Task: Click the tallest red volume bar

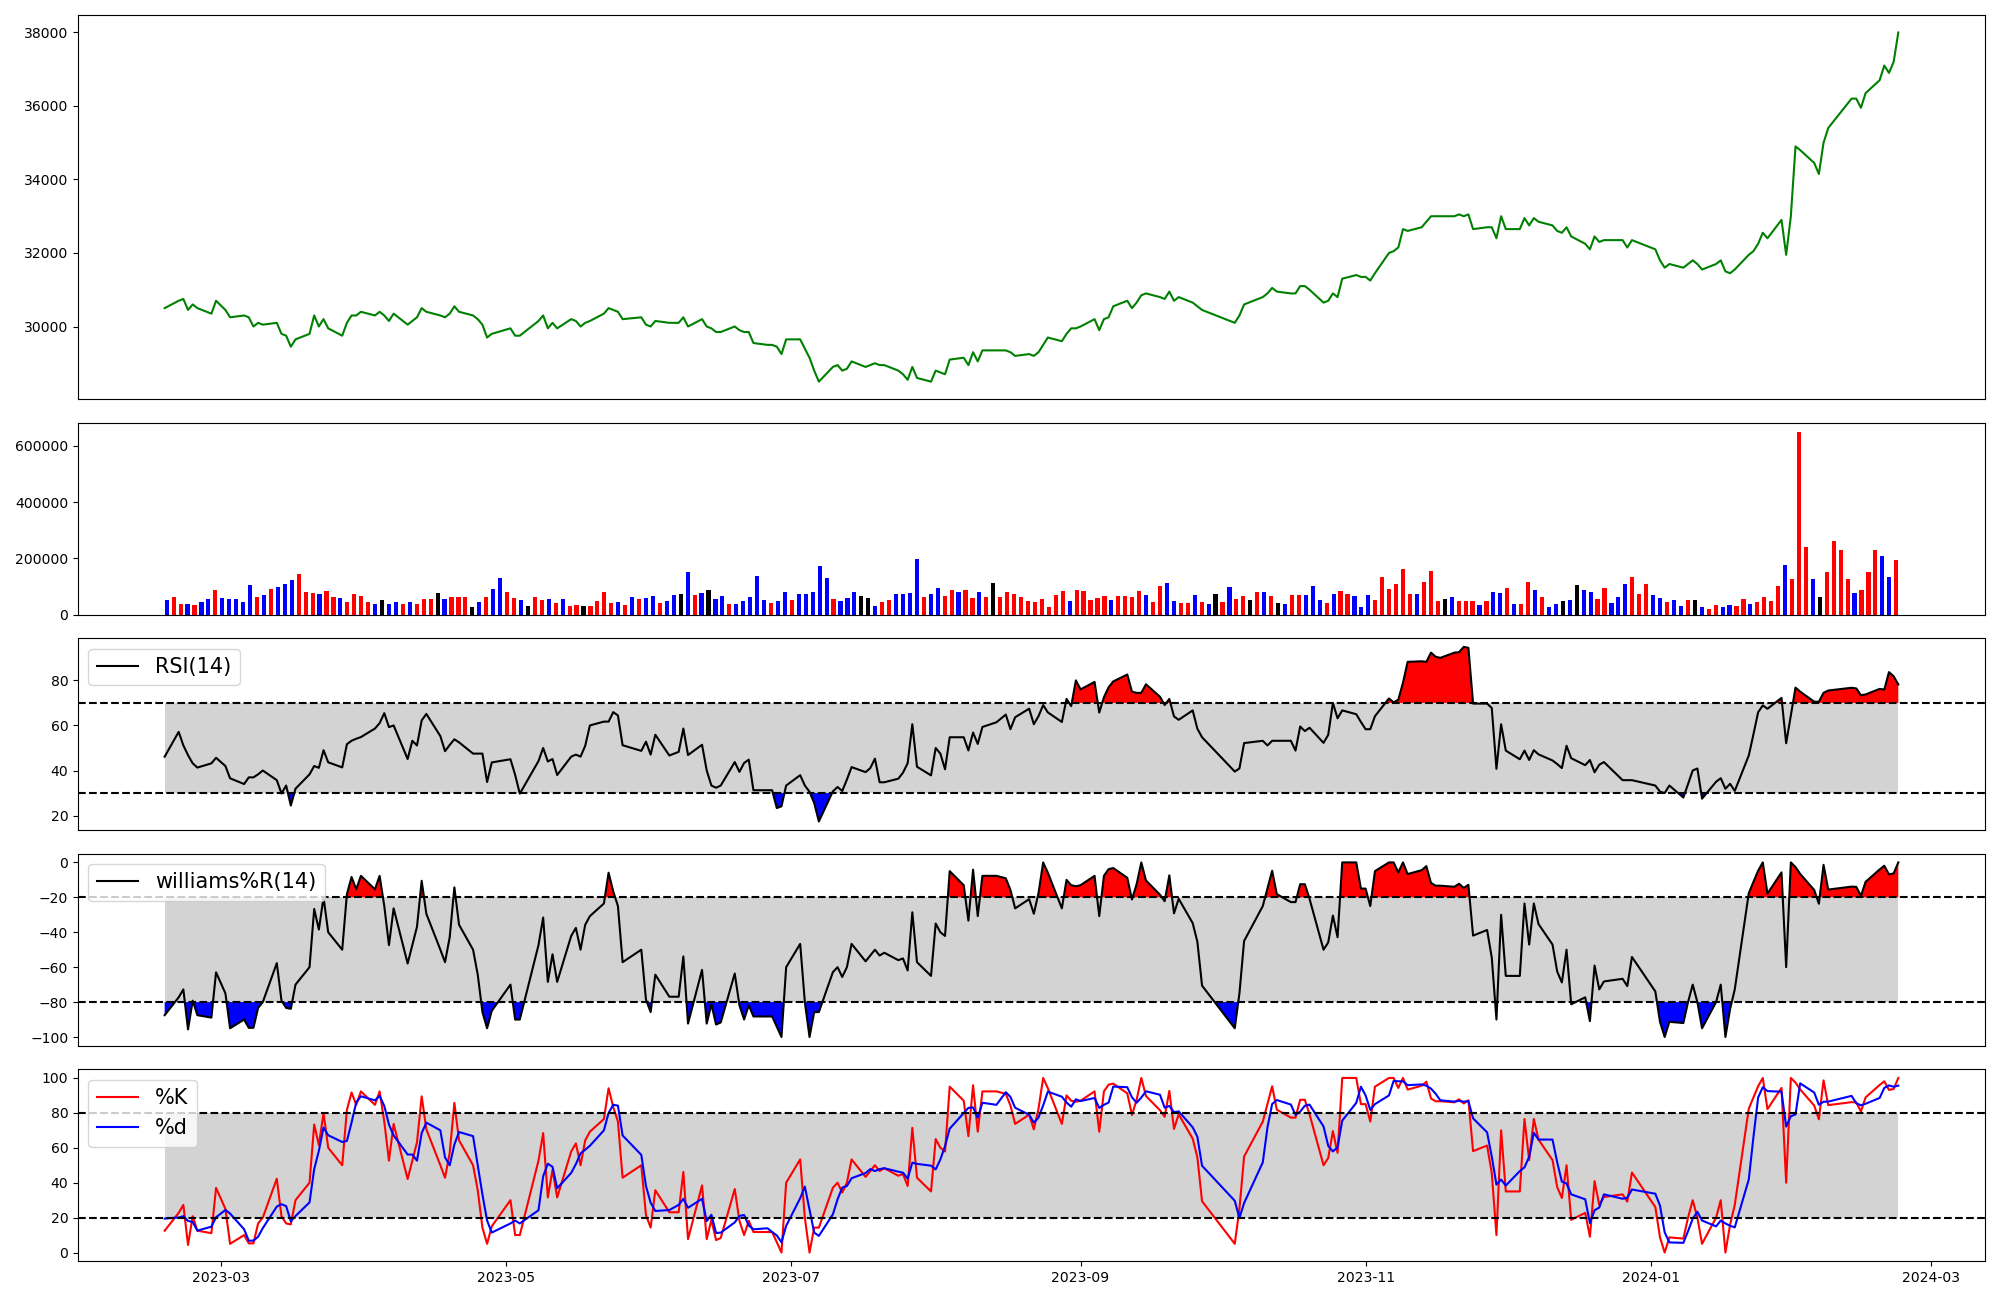Action: tap(1799, 523)
